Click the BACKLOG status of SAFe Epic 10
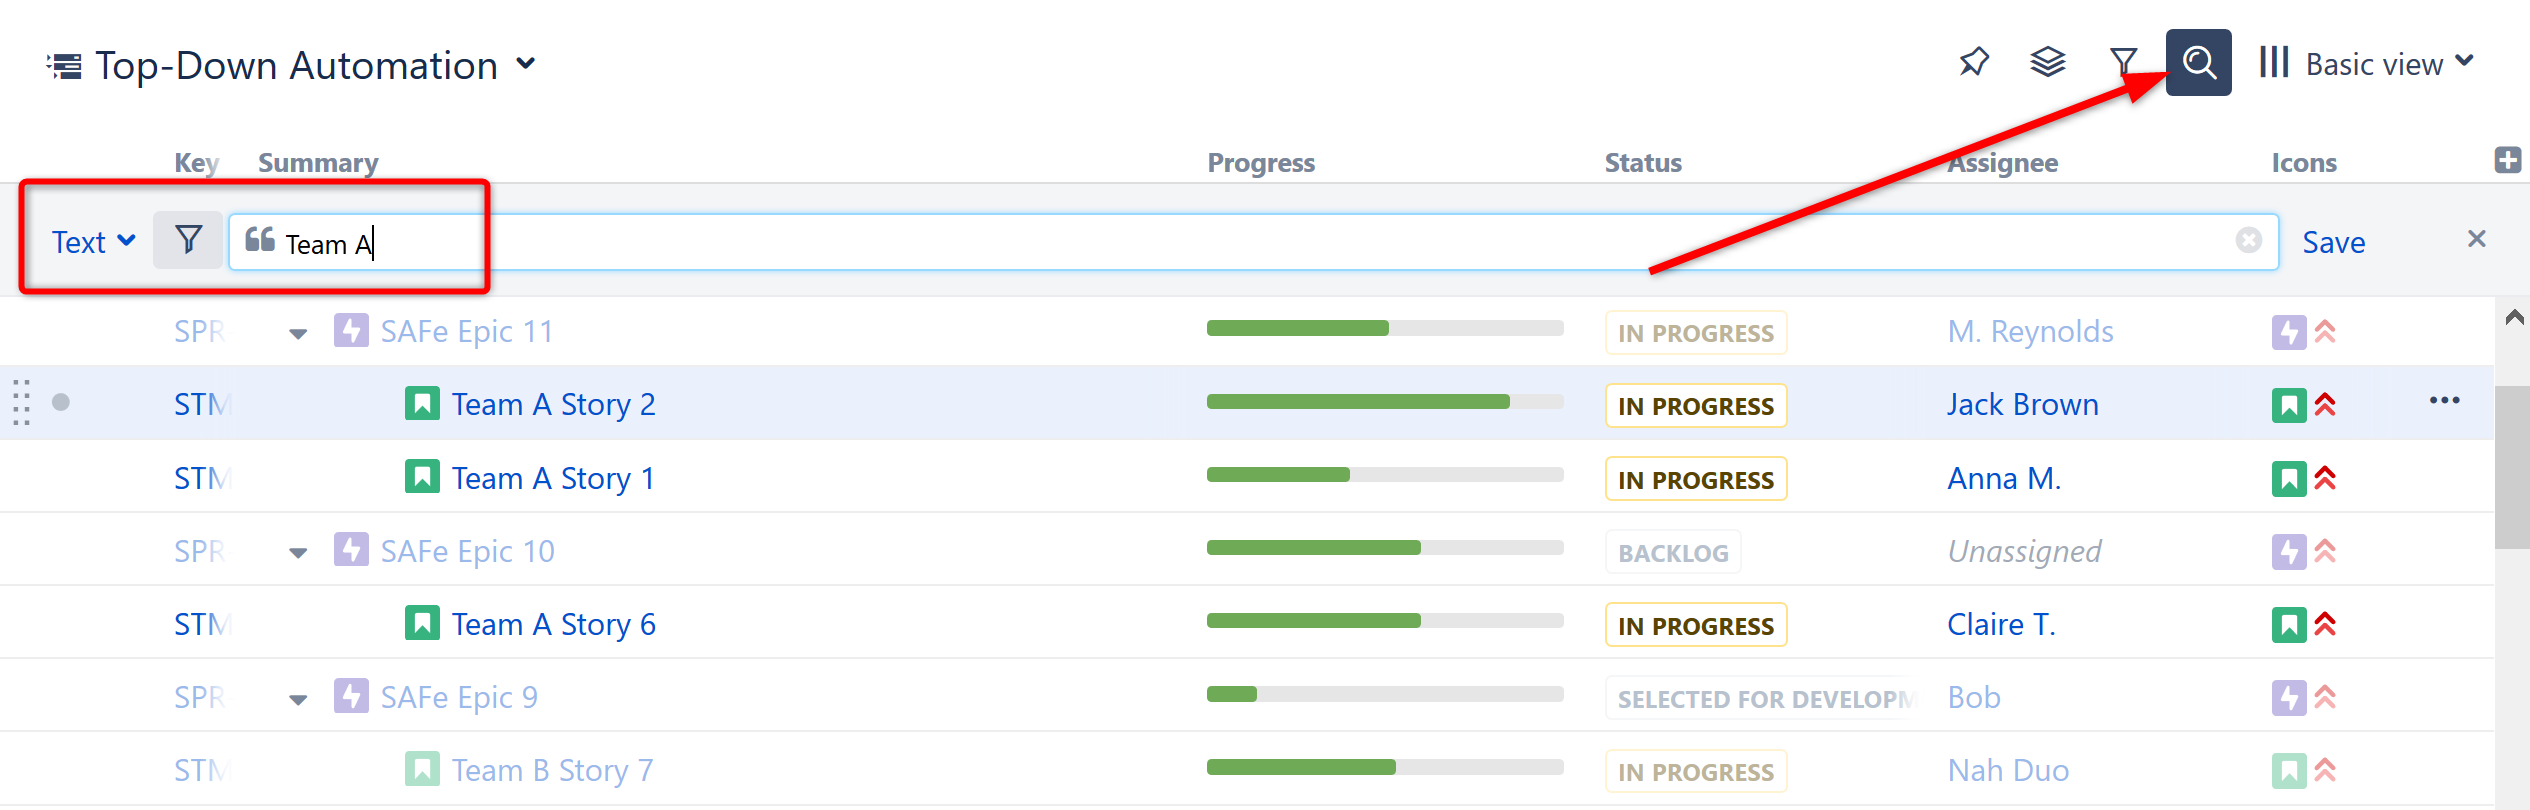The height and width of the screenshot is (810, 2530). 1673,553
